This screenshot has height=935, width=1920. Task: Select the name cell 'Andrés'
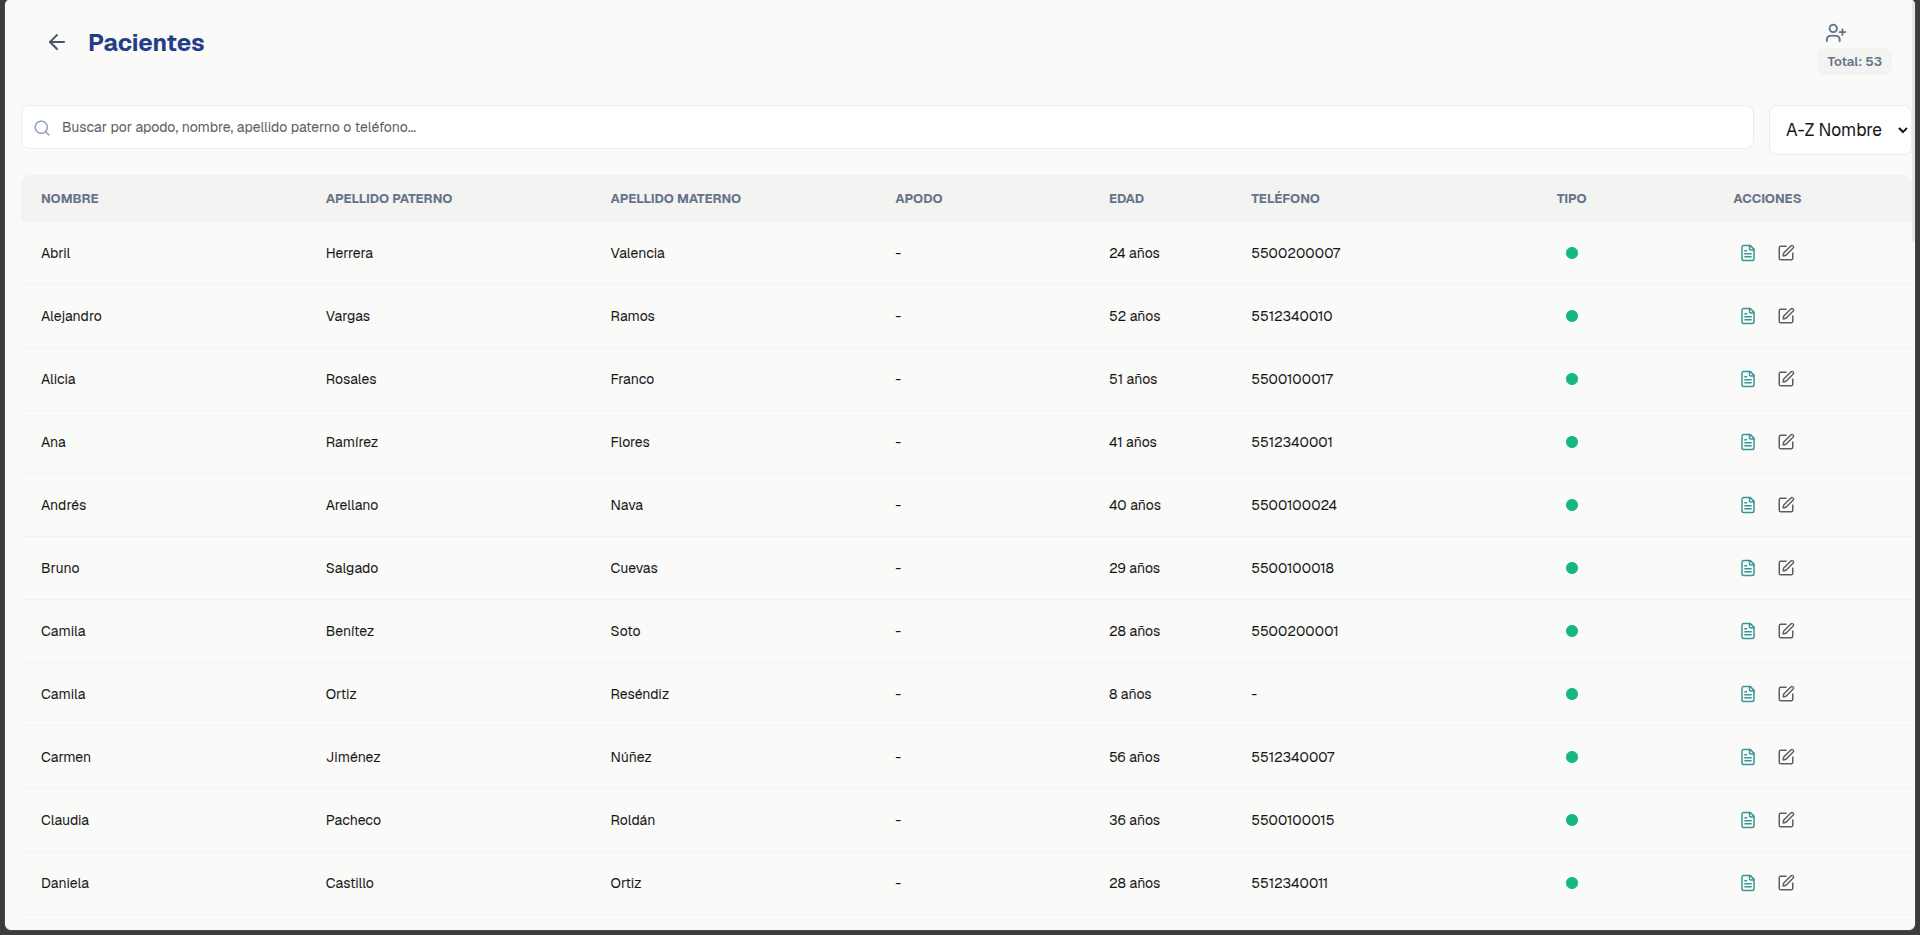pyautogui.click(x=63, y=505)
